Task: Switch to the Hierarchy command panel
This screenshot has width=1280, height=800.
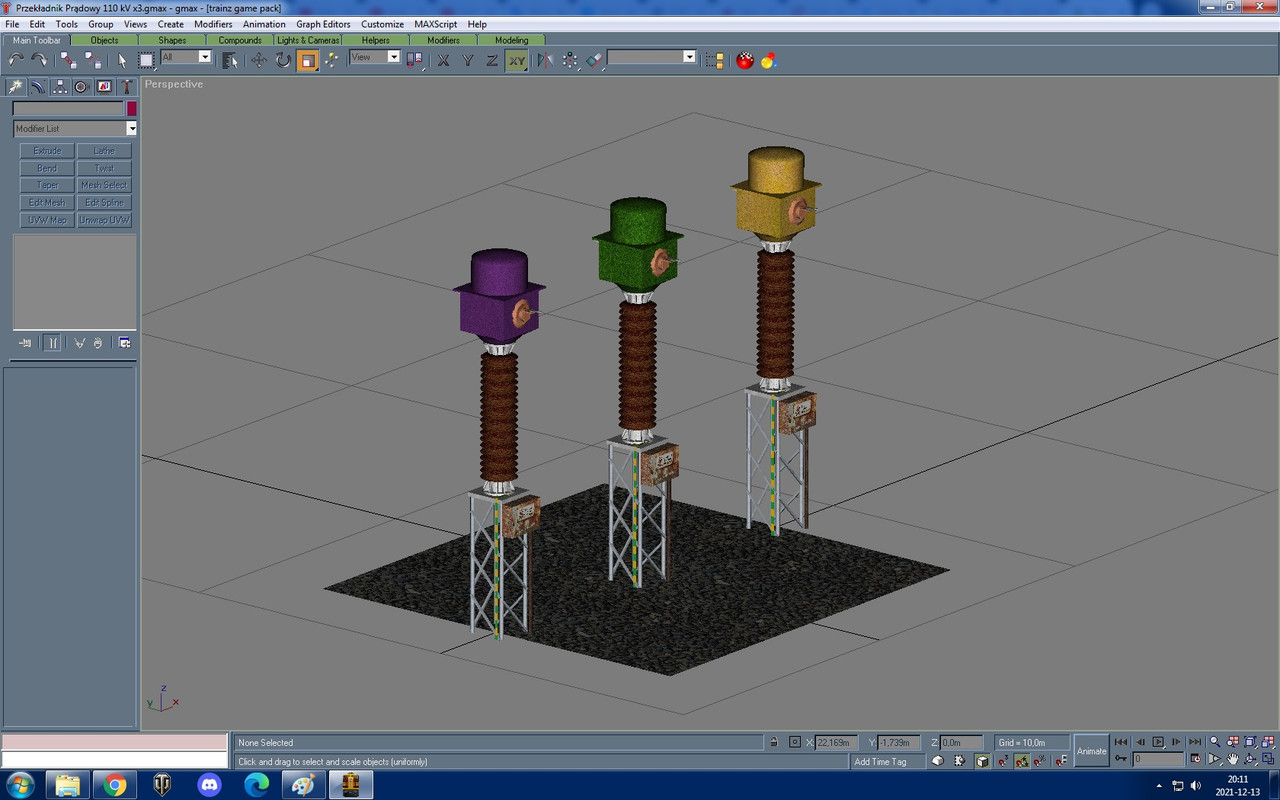Action: [60, 87]
